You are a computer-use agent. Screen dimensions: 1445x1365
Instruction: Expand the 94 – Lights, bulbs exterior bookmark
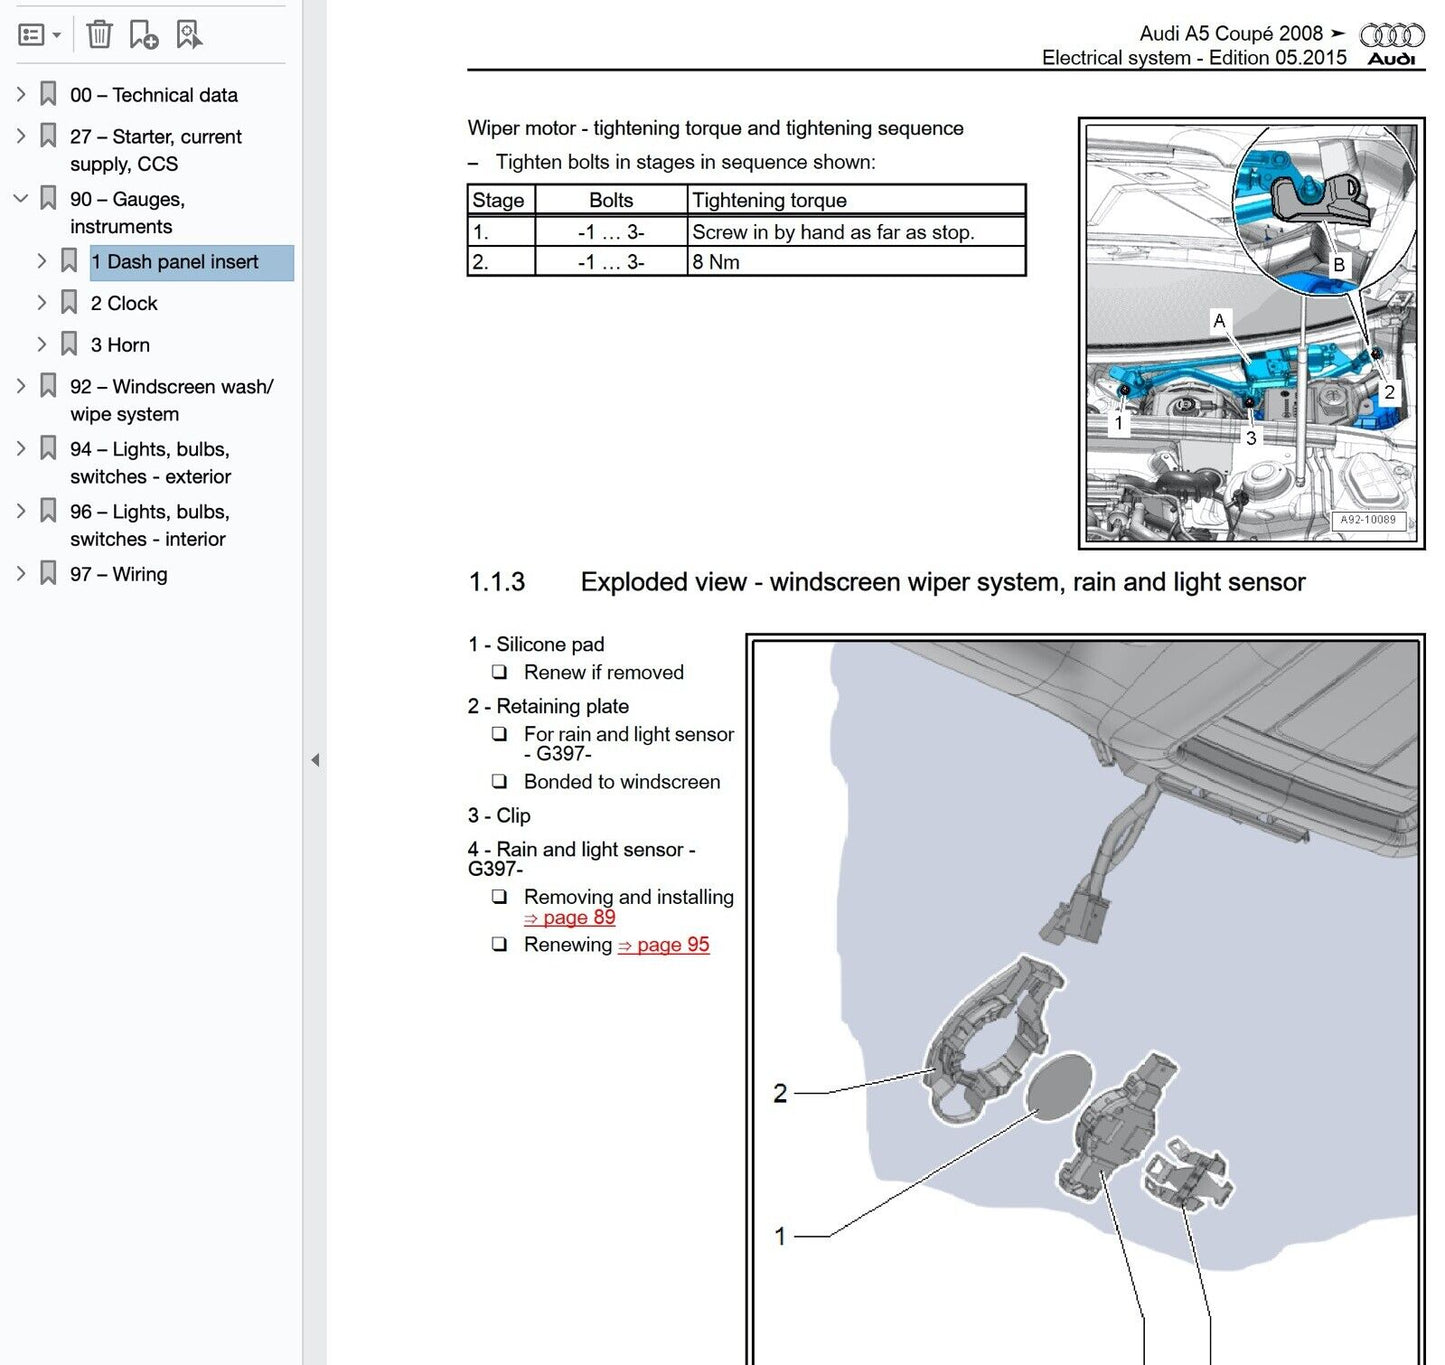(x=20, y=449)
